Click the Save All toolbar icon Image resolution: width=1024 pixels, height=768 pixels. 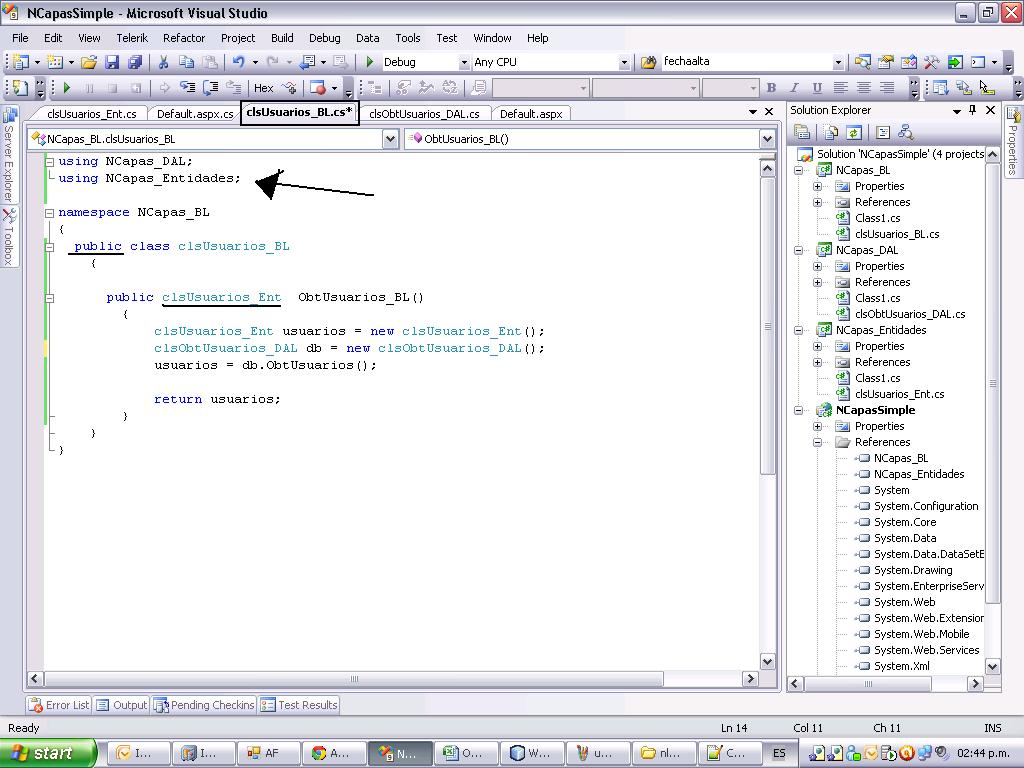pos(136,61)
